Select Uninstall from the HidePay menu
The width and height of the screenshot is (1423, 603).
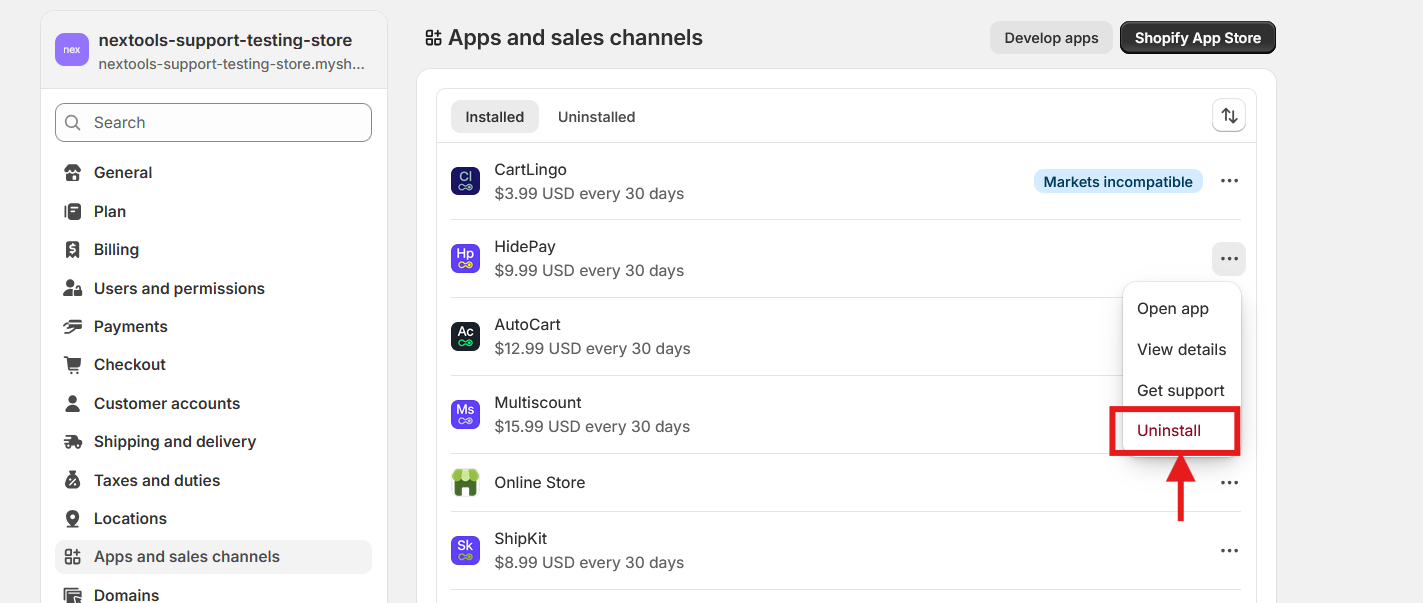(x=1169, y=431)
